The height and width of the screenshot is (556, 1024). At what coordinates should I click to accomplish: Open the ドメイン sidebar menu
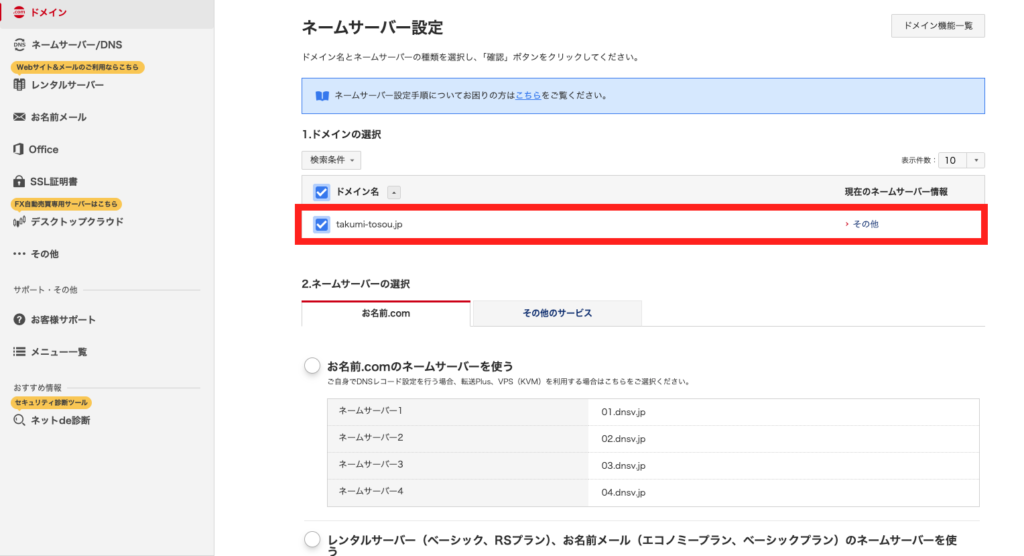(x=49, y=12)
